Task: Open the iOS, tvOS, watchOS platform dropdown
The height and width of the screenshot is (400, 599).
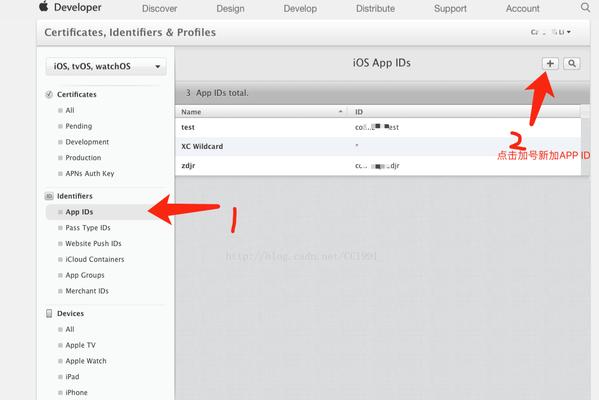Action: (x=106, y=66)
